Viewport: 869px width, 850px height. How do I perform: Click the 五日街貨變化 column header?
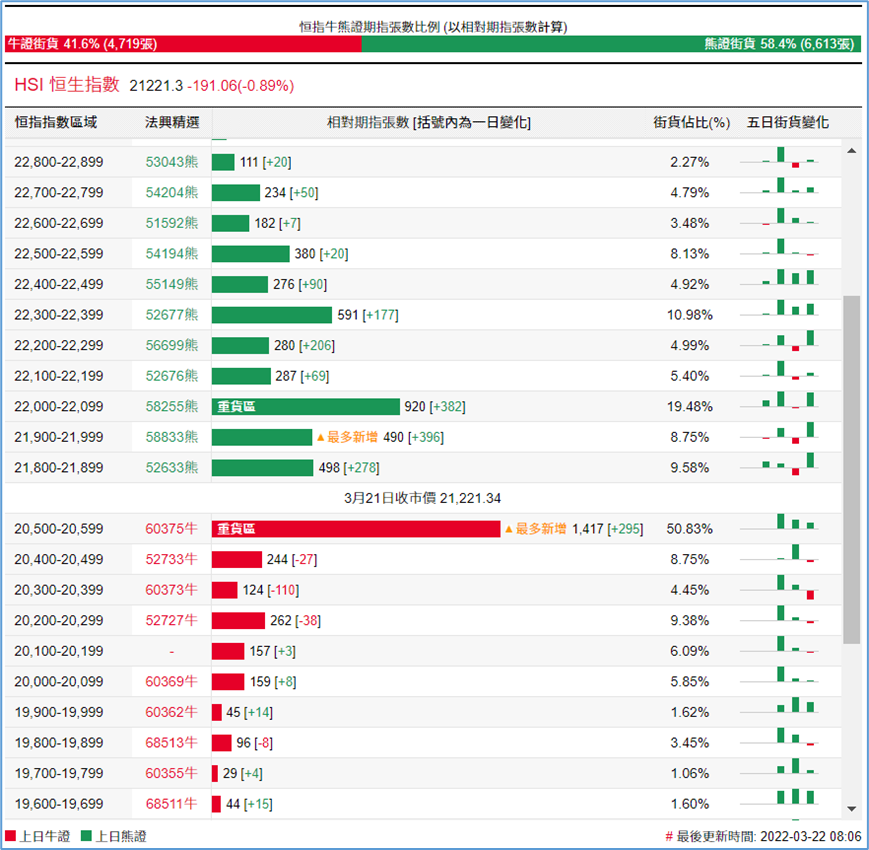pos(788,122)
